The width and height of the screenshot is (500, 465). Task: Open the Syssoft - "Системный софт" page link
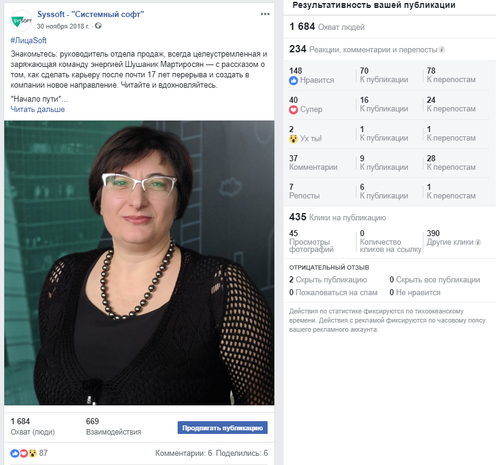(x=90, y=14)
